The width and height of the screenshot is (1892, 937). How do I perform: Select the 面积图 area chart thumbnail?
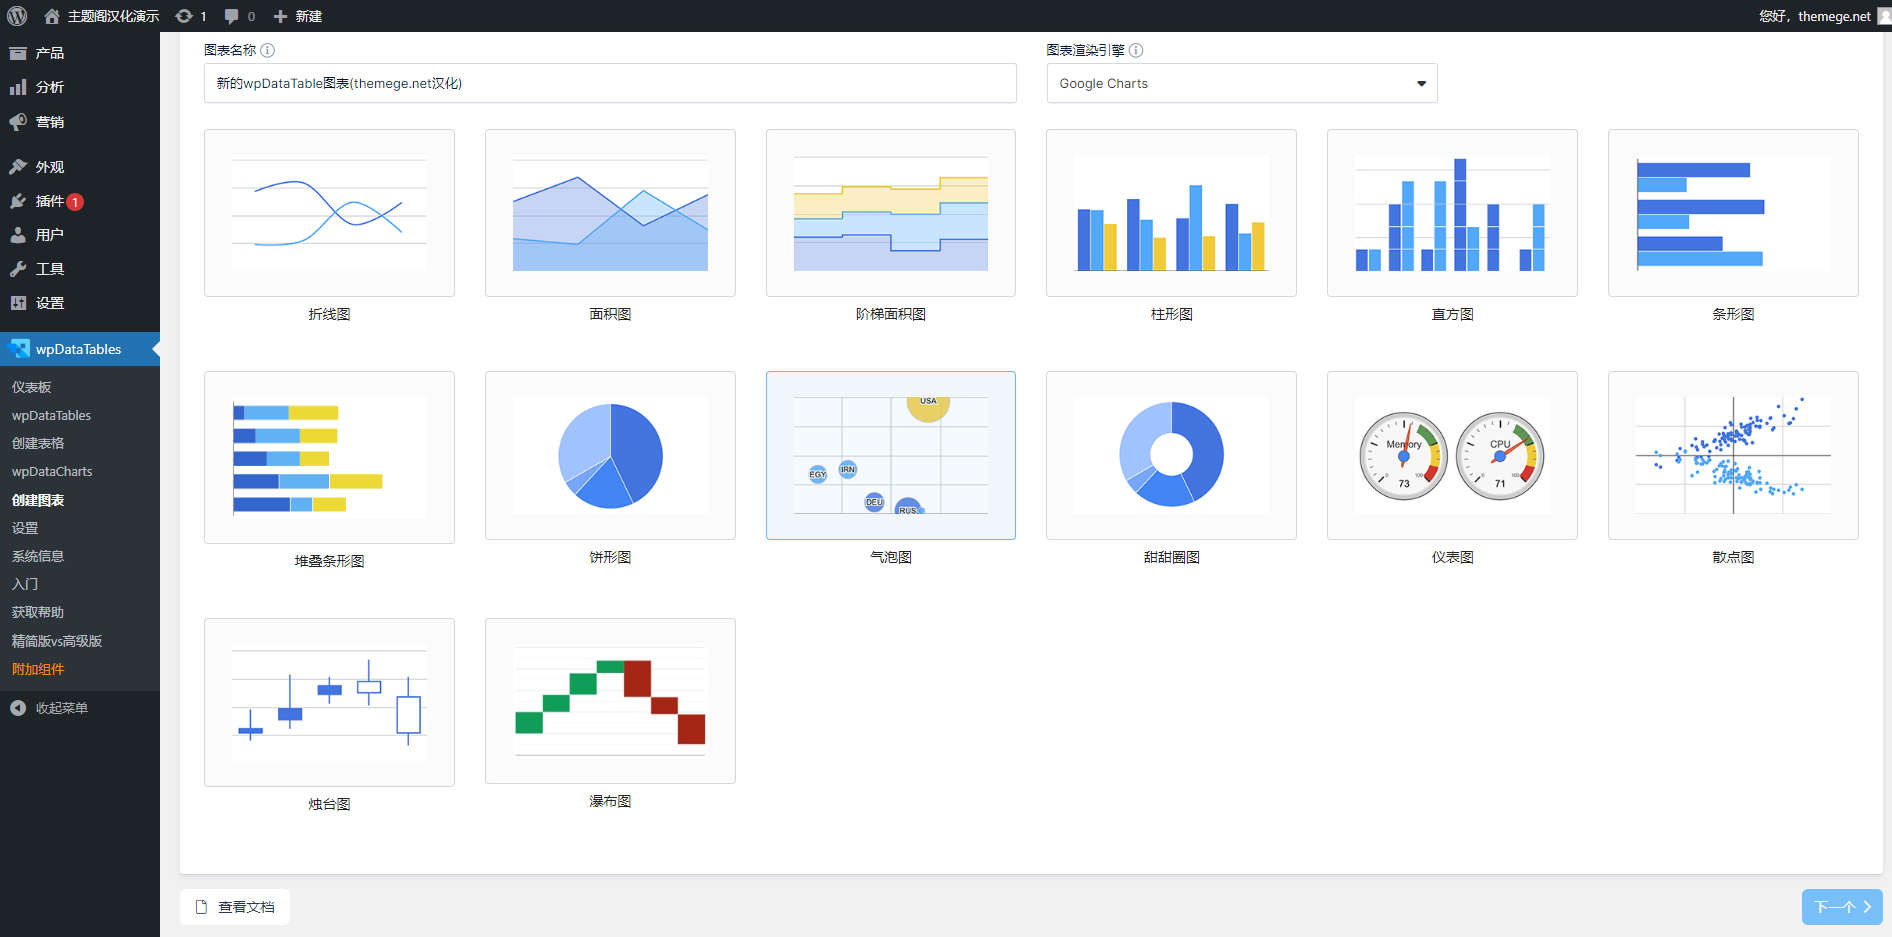click(x=610, y=213)
